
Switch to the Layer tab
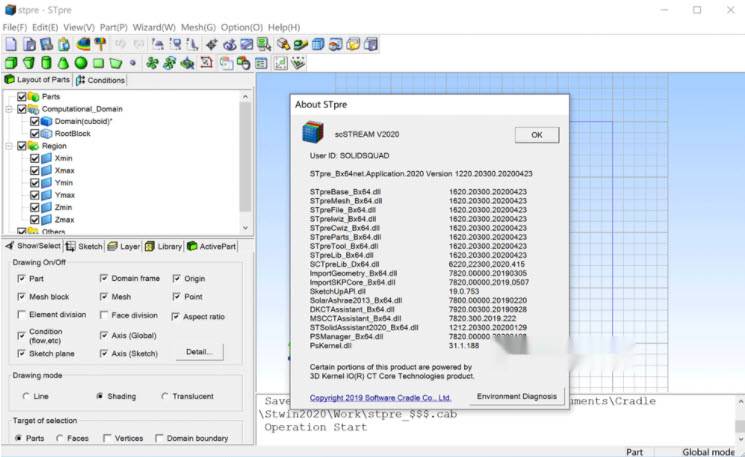click(124, 246)
